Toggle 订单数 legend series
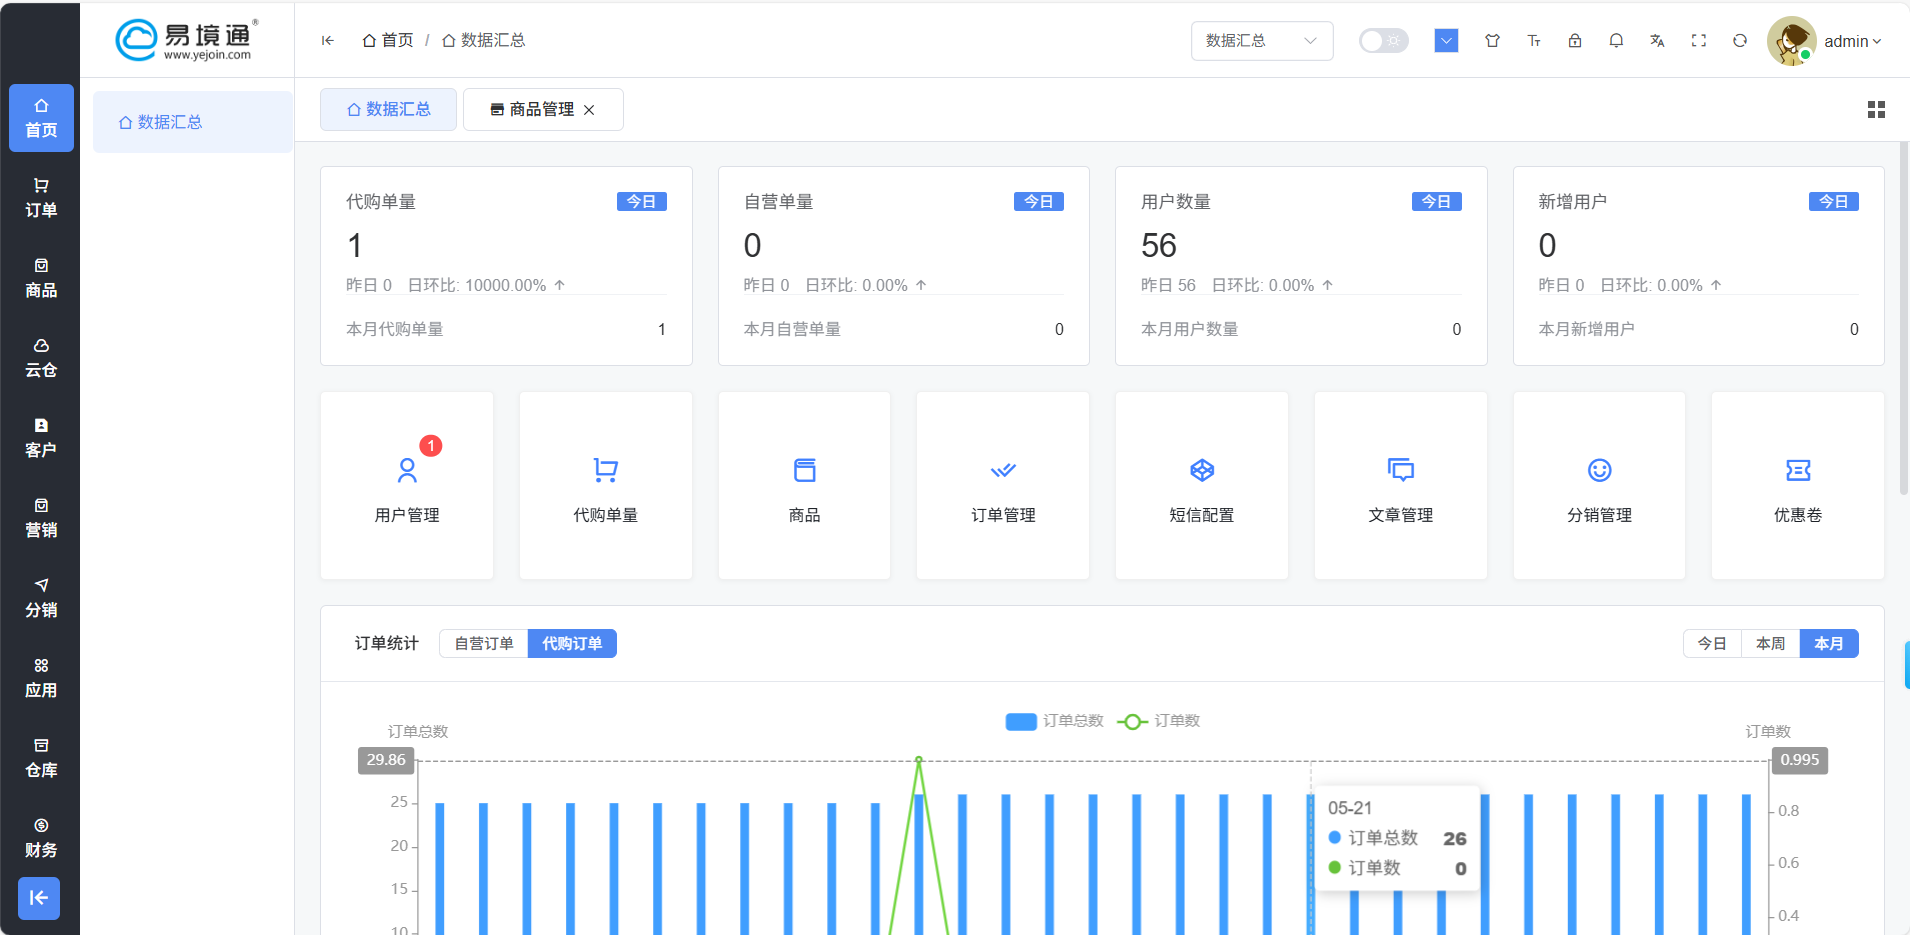 click(1158, 721)
